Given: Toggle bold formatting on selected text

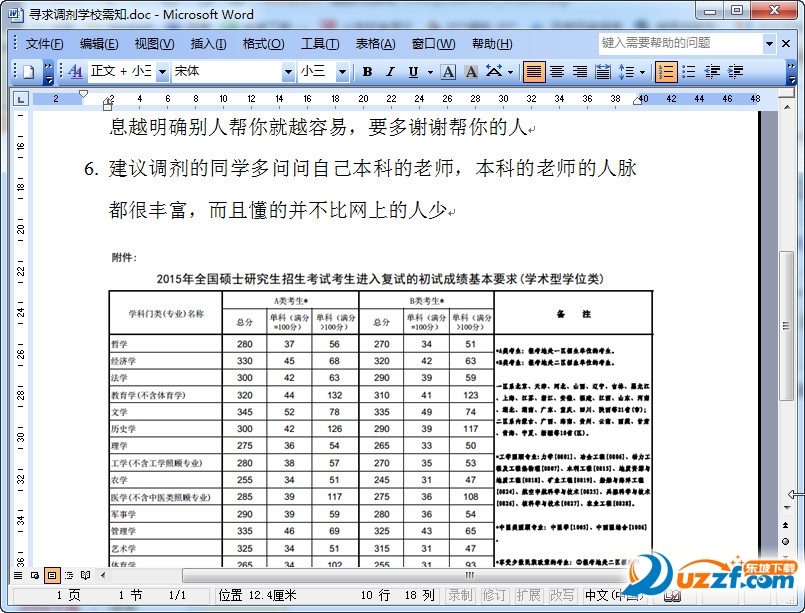Looking at the screenshot, I should pyautogui.click(x=366, y=74).
